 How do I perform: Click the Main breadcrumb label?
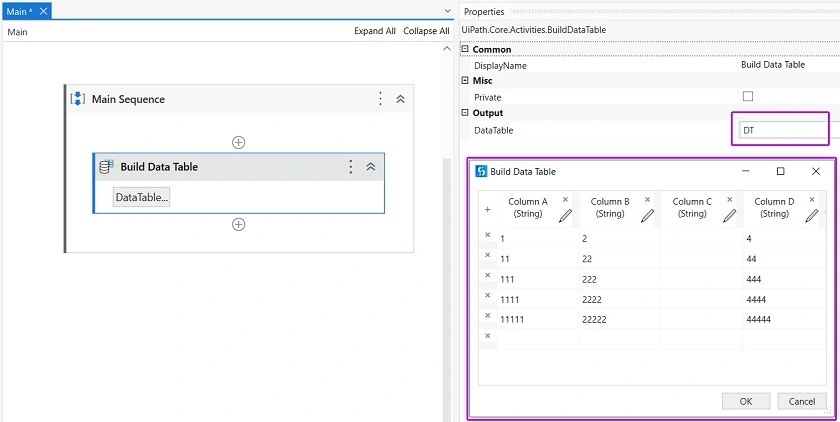click(x=17, y=32)
